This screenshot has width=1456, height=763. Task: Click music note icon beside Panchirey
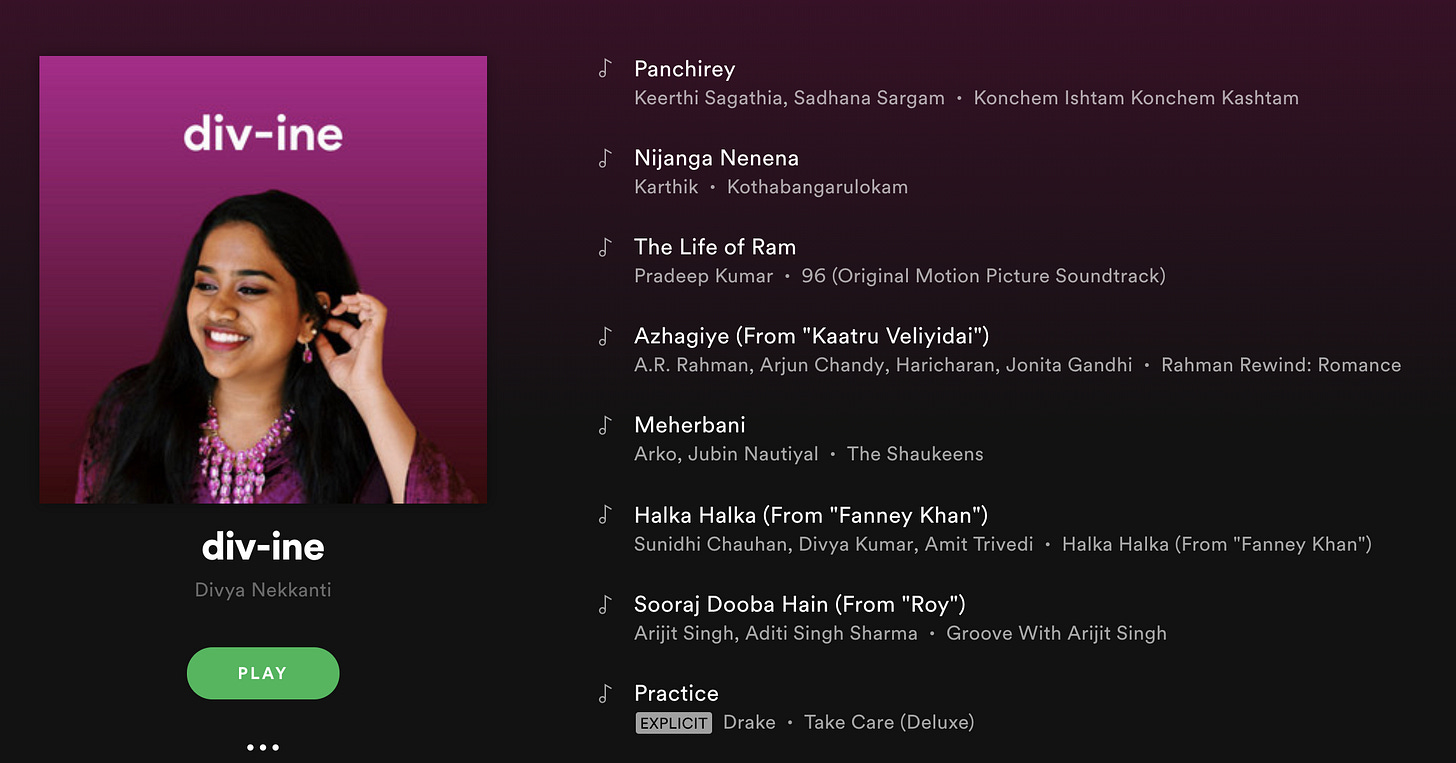604,69
